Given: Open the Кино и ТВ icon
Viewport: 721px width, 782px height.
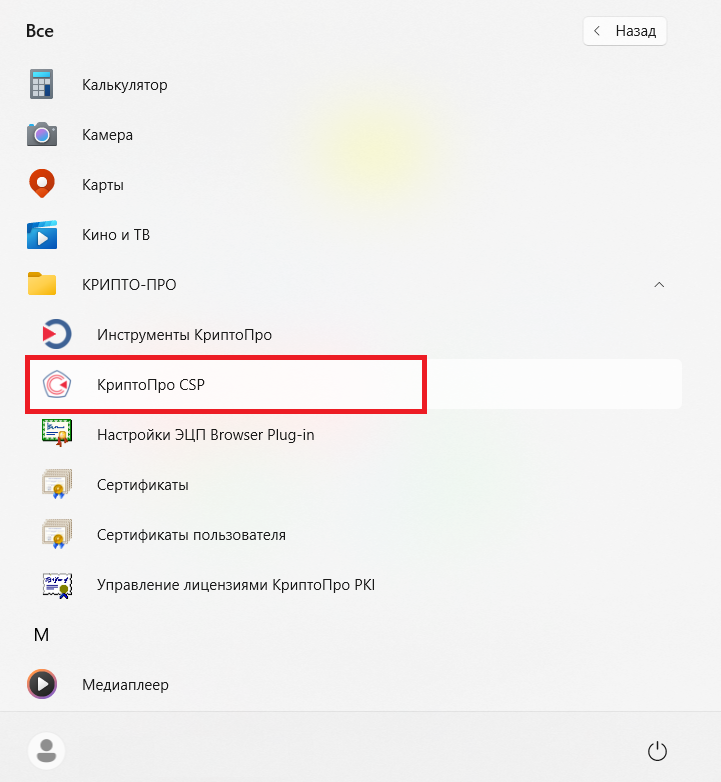Looking at the screenshot, I should coord(41,234).
